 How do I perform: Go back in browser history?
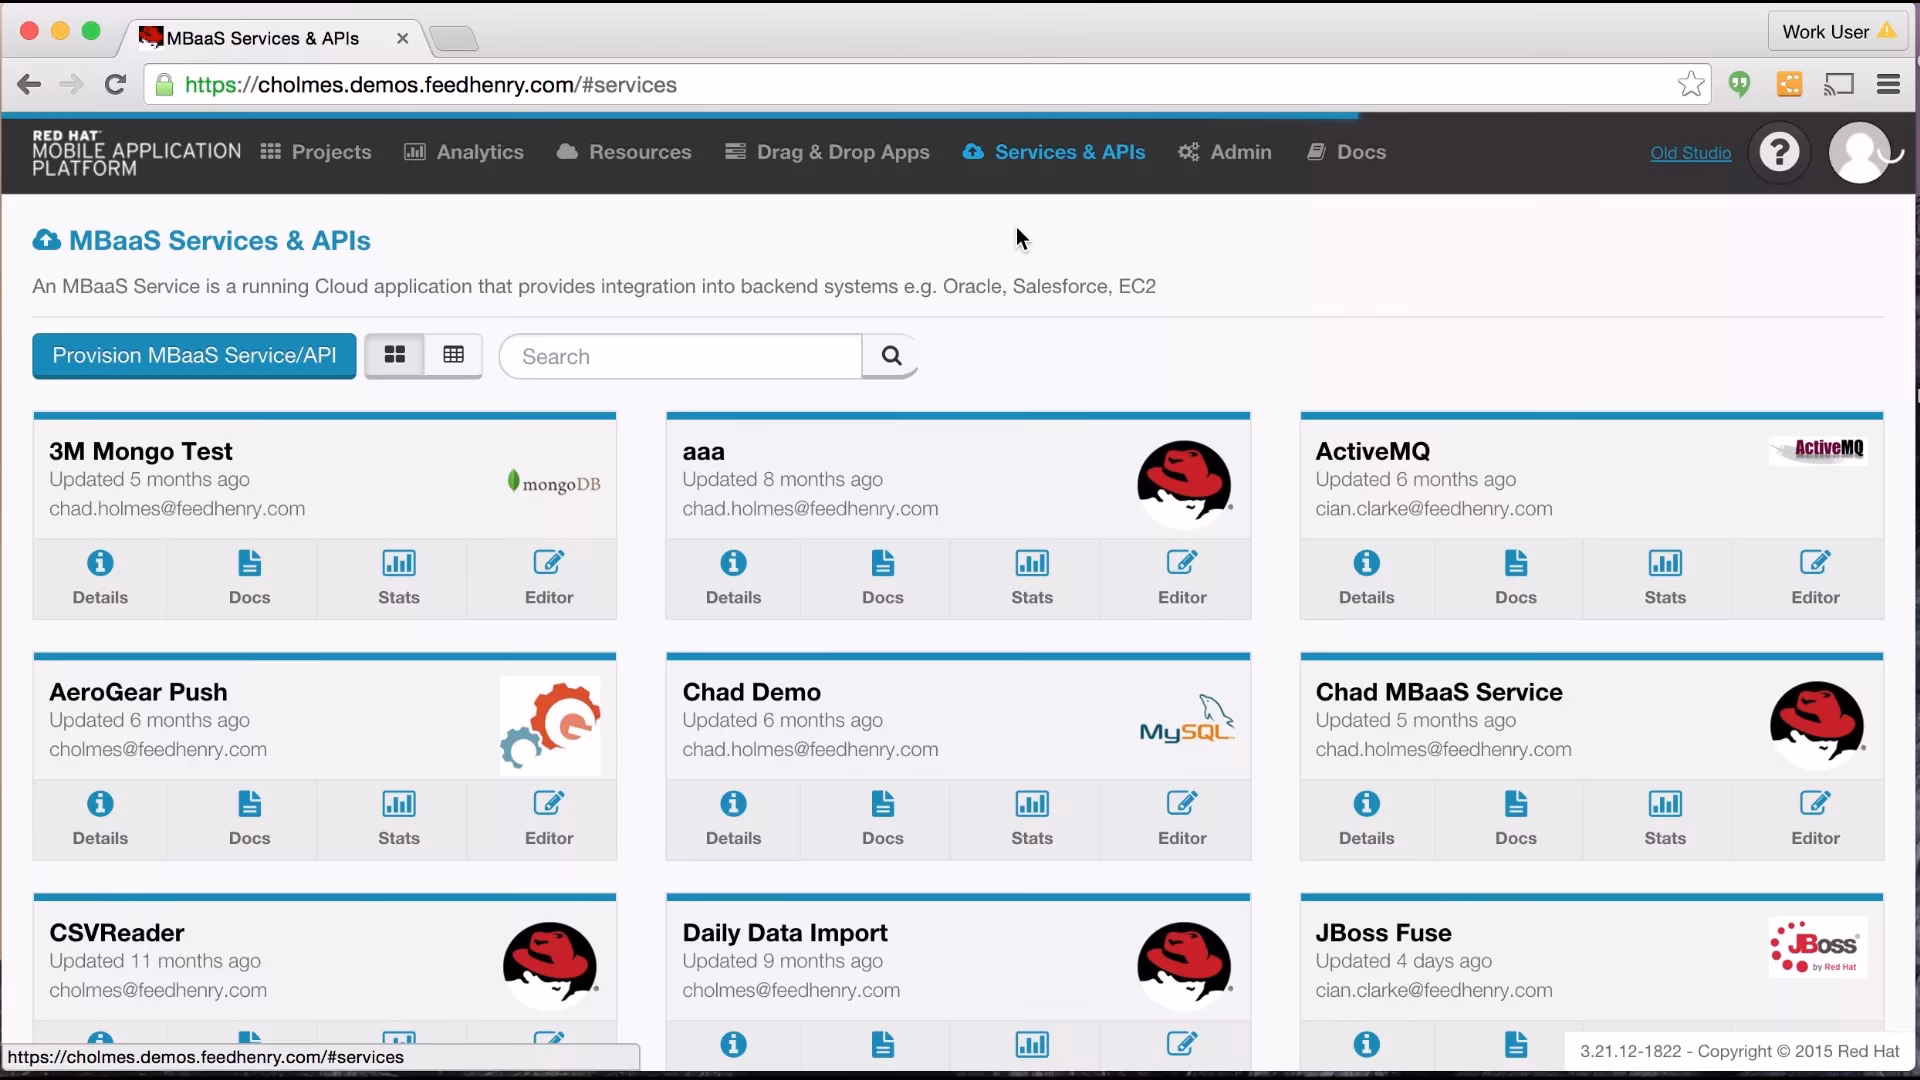click(x=29, y=85)
